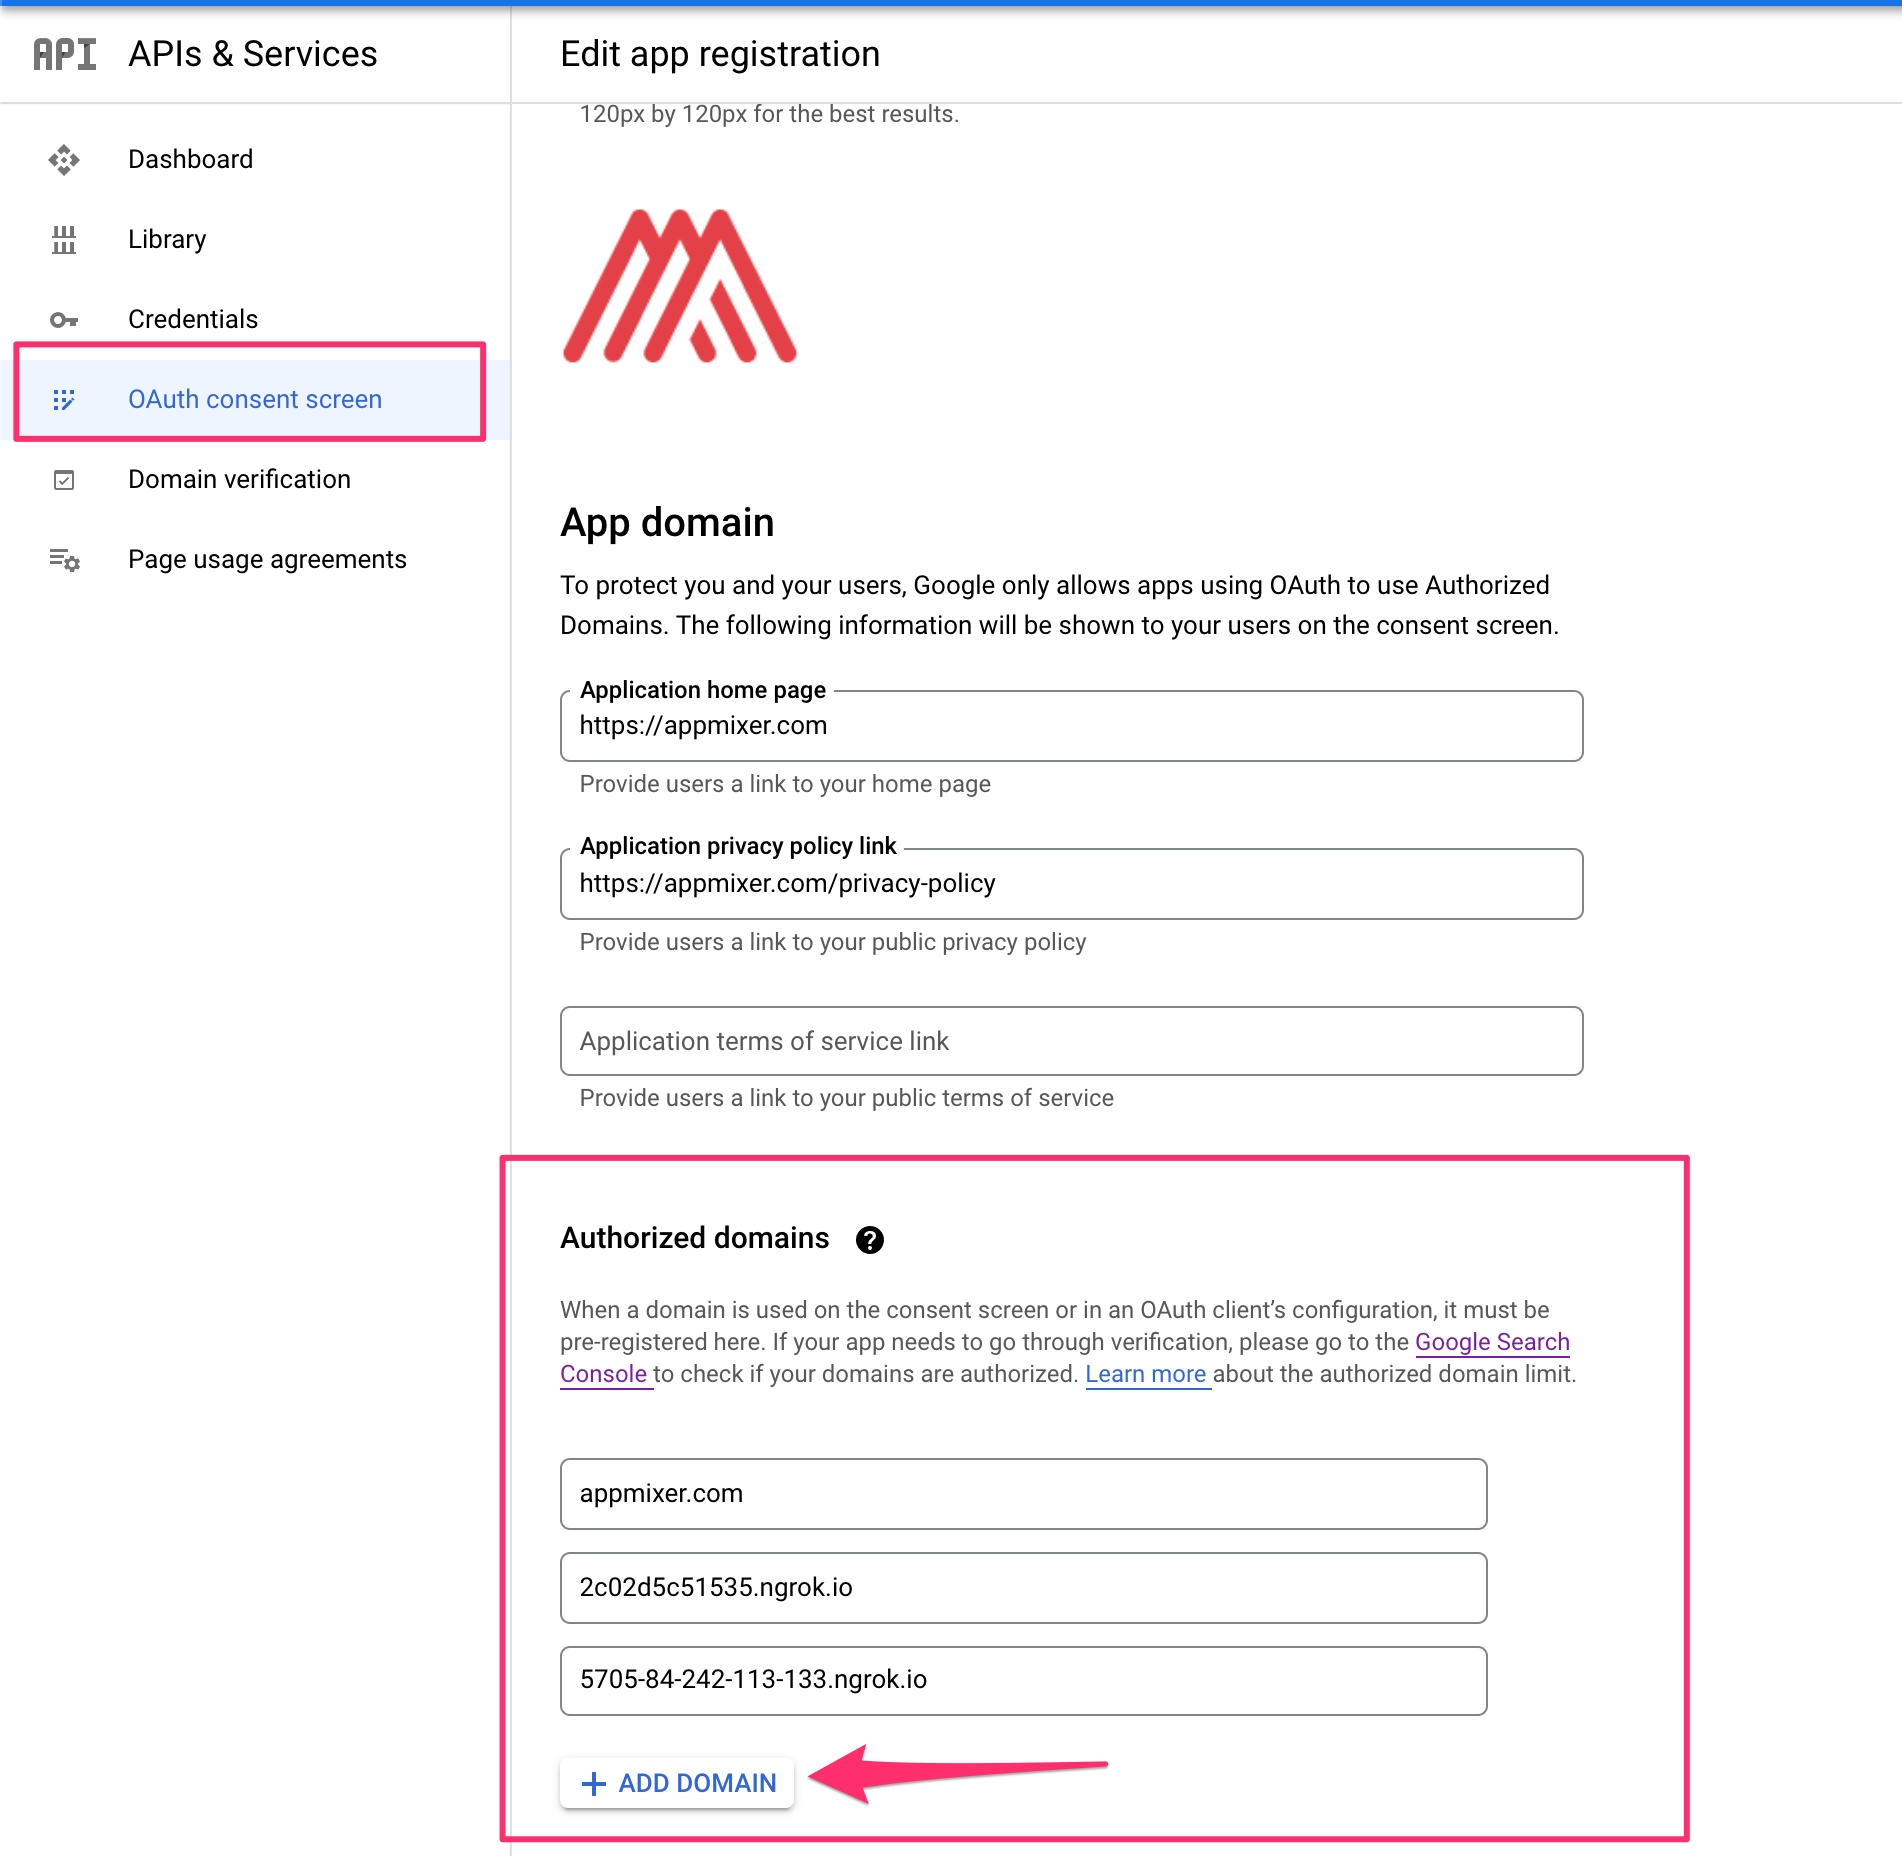Click the Credentials key icon
1902x1856 pixels.
[x=64, y=320]
